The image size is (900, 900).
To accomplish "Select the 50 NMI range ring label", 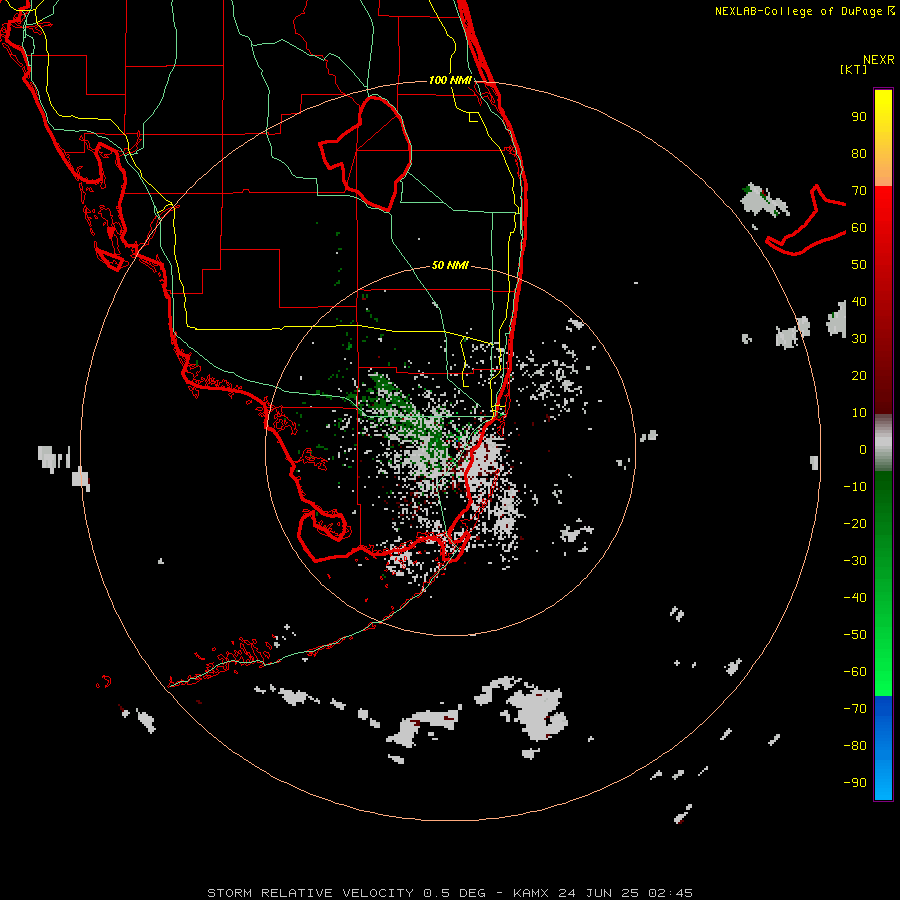I will pos(450,265).
